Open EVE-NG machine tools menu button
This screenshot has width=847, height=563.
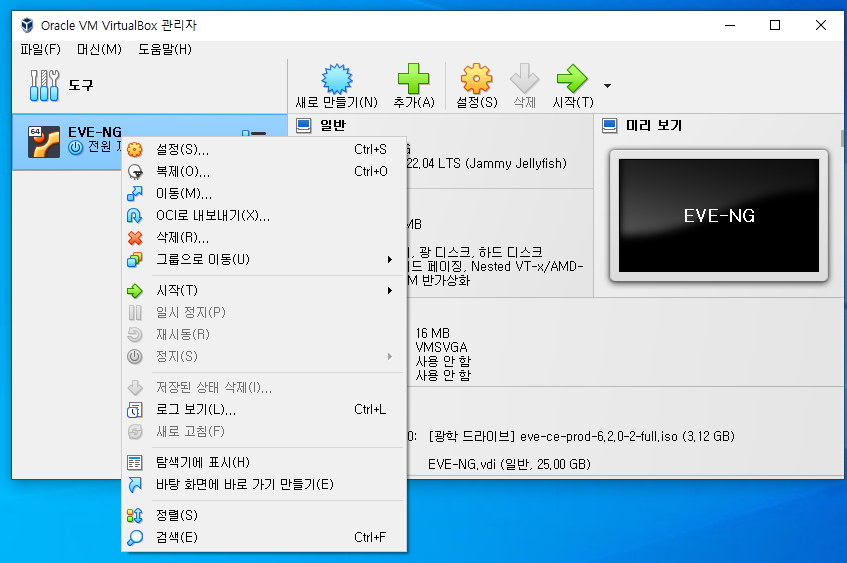pyautogui.click(x=254, y=133)
